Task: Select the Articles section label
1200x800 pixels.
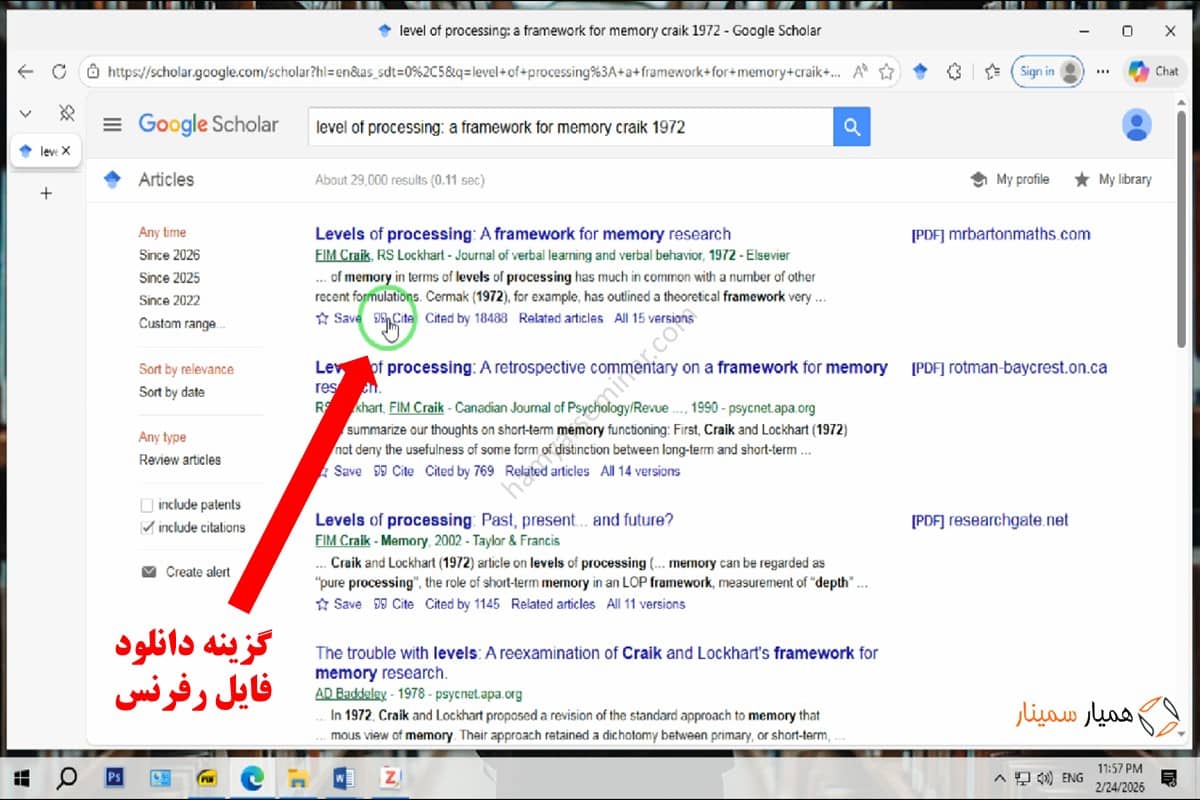Action: [x=166, y=179]
